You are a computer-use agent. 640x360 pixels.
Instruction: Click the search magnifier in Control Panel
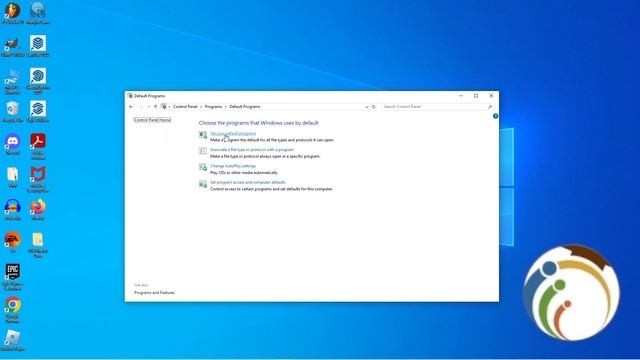pyautogui.click(x=490, y=107)
